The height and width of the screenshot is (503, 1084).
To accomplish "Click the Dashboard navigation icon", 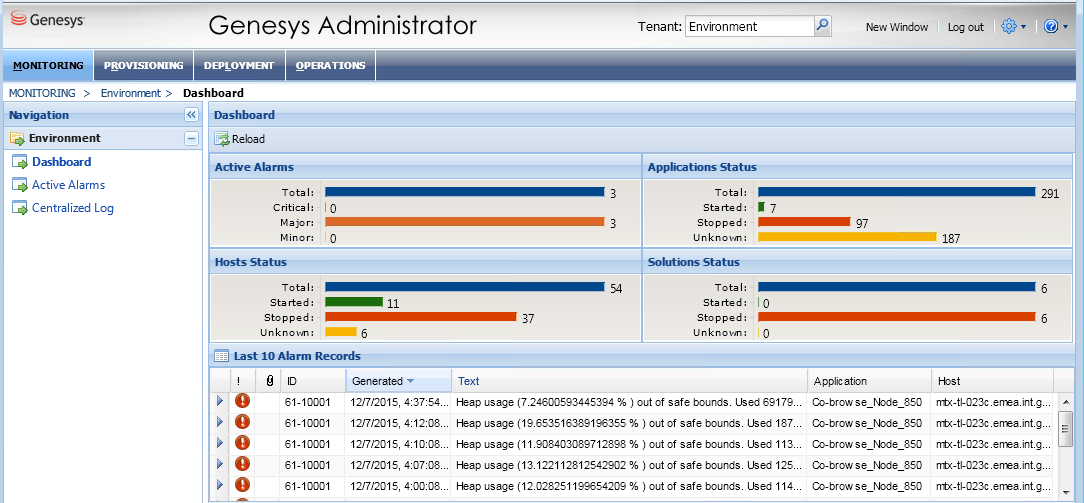I will 21,162.
